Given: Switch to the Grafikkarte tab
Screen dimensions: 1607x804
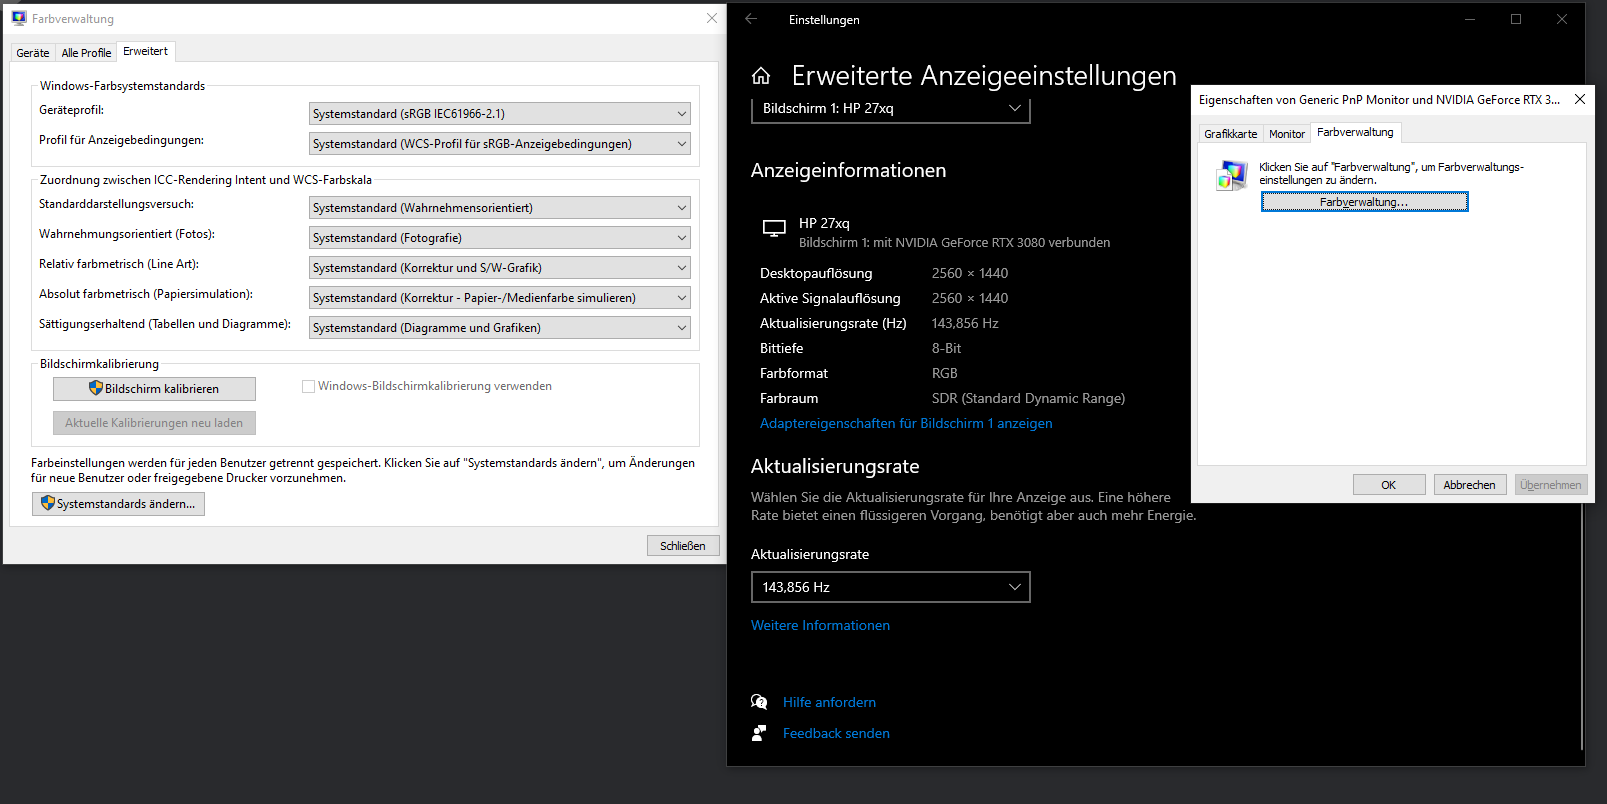Looking at the screenshot, I should (1231, 134).
